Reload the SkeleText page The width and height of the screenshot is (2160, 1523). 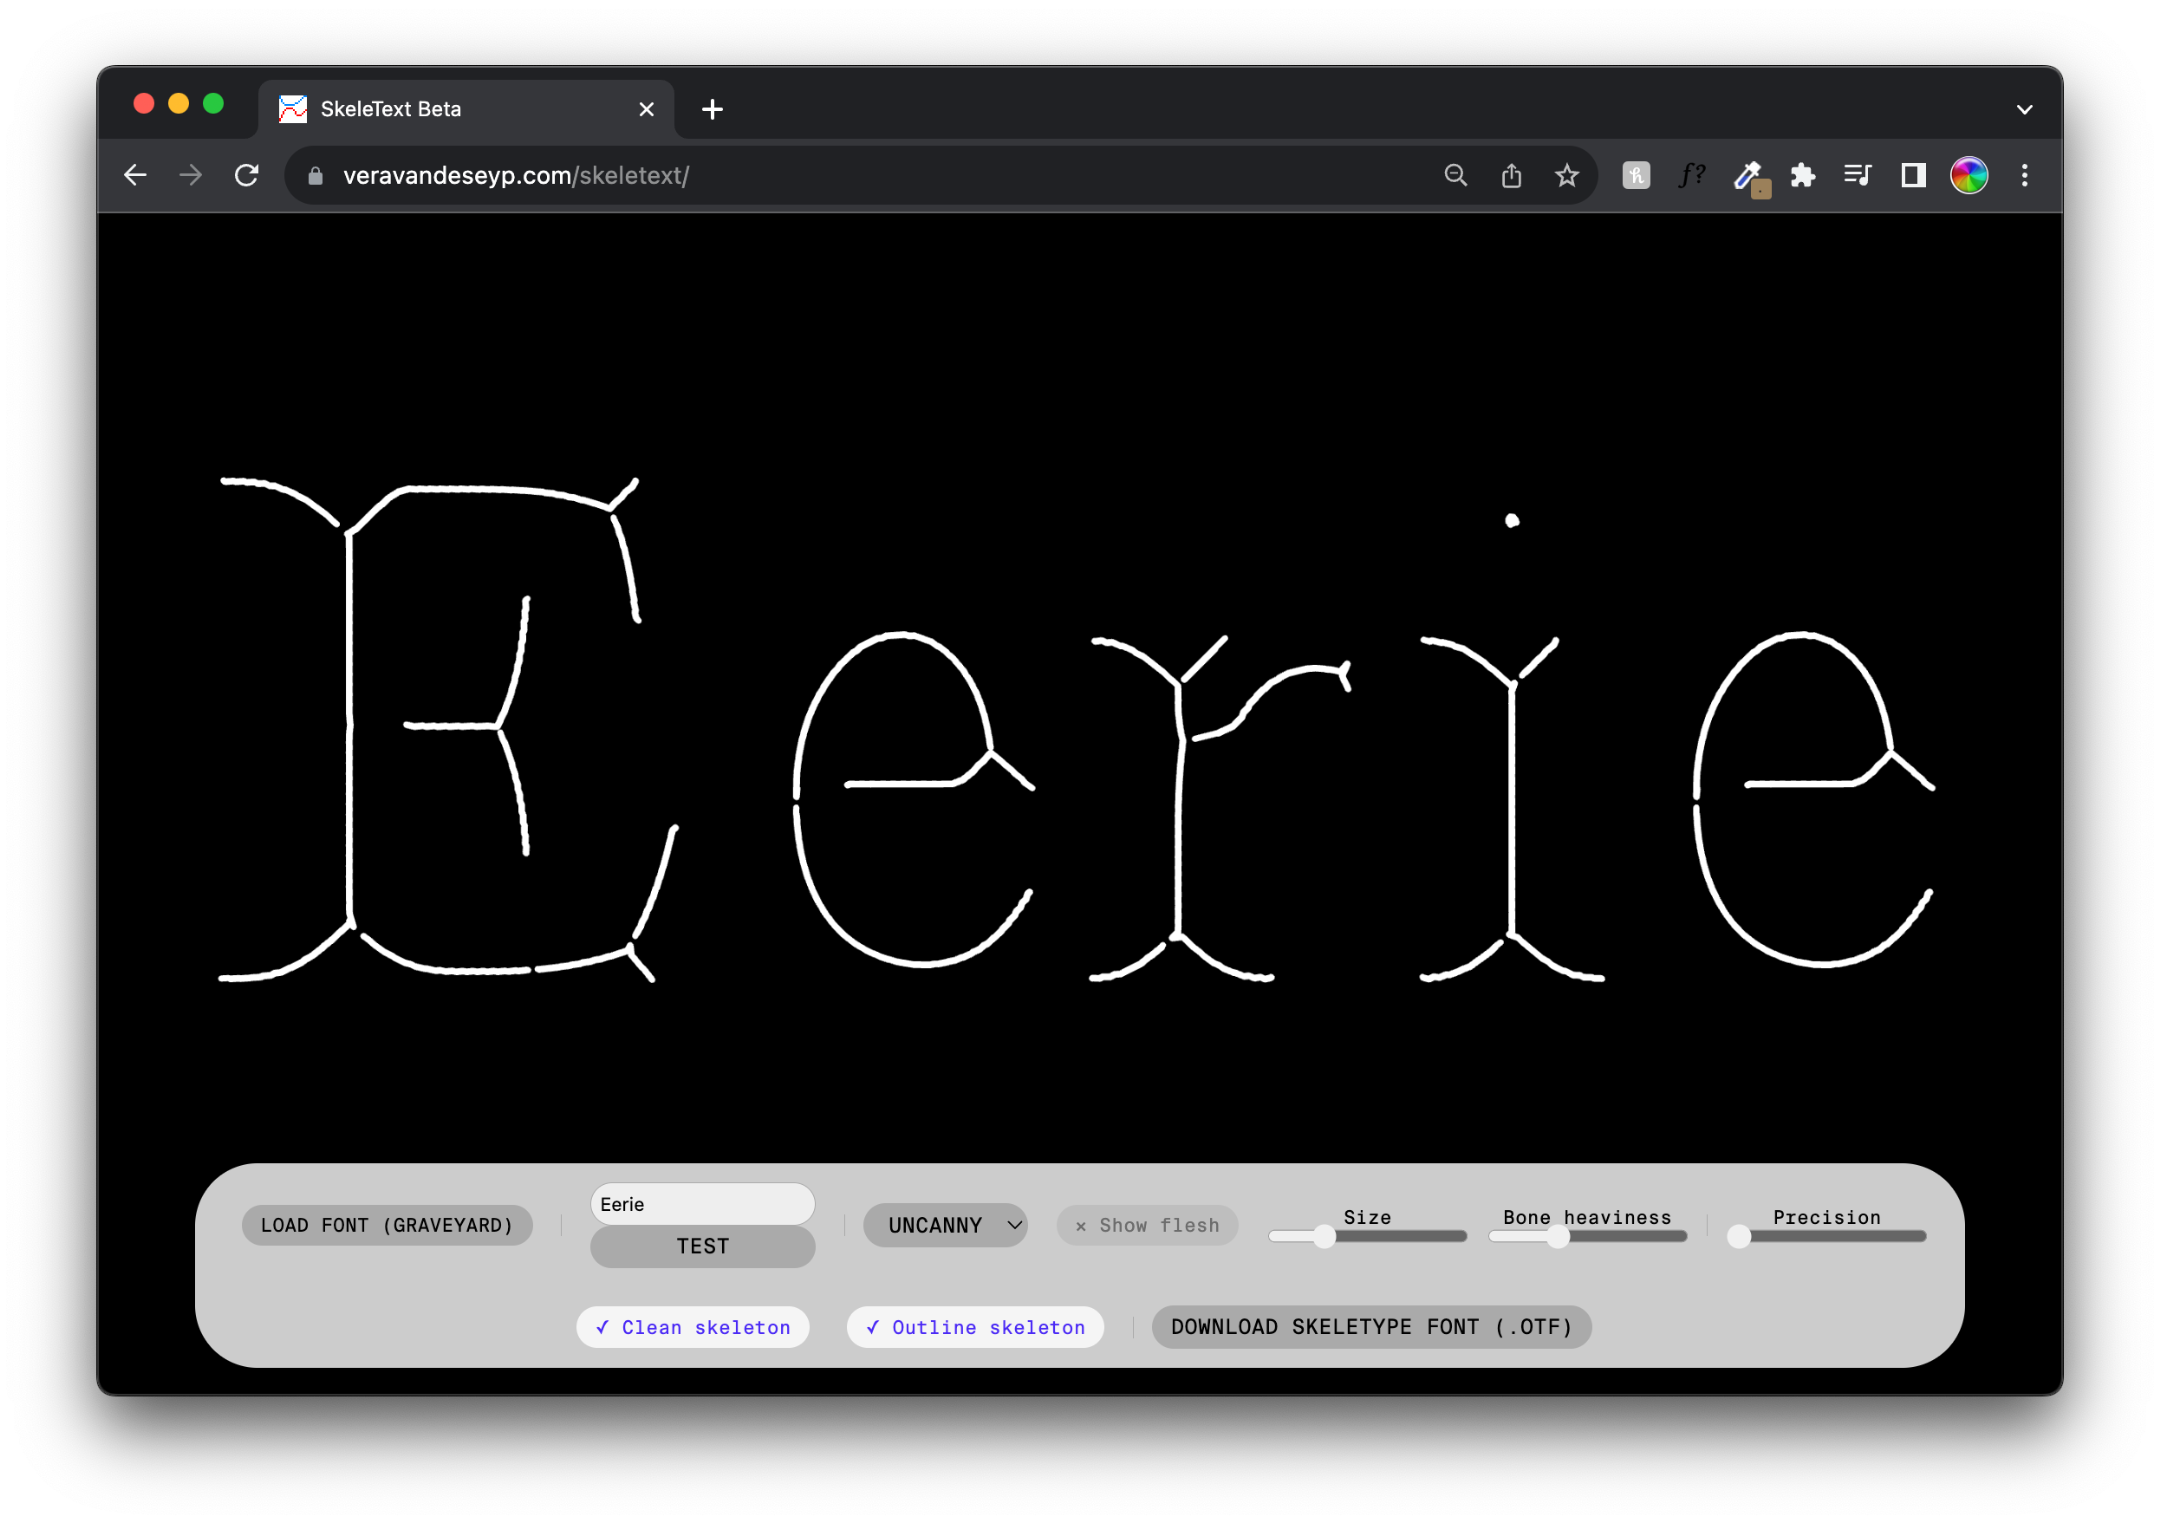[247, 176]
